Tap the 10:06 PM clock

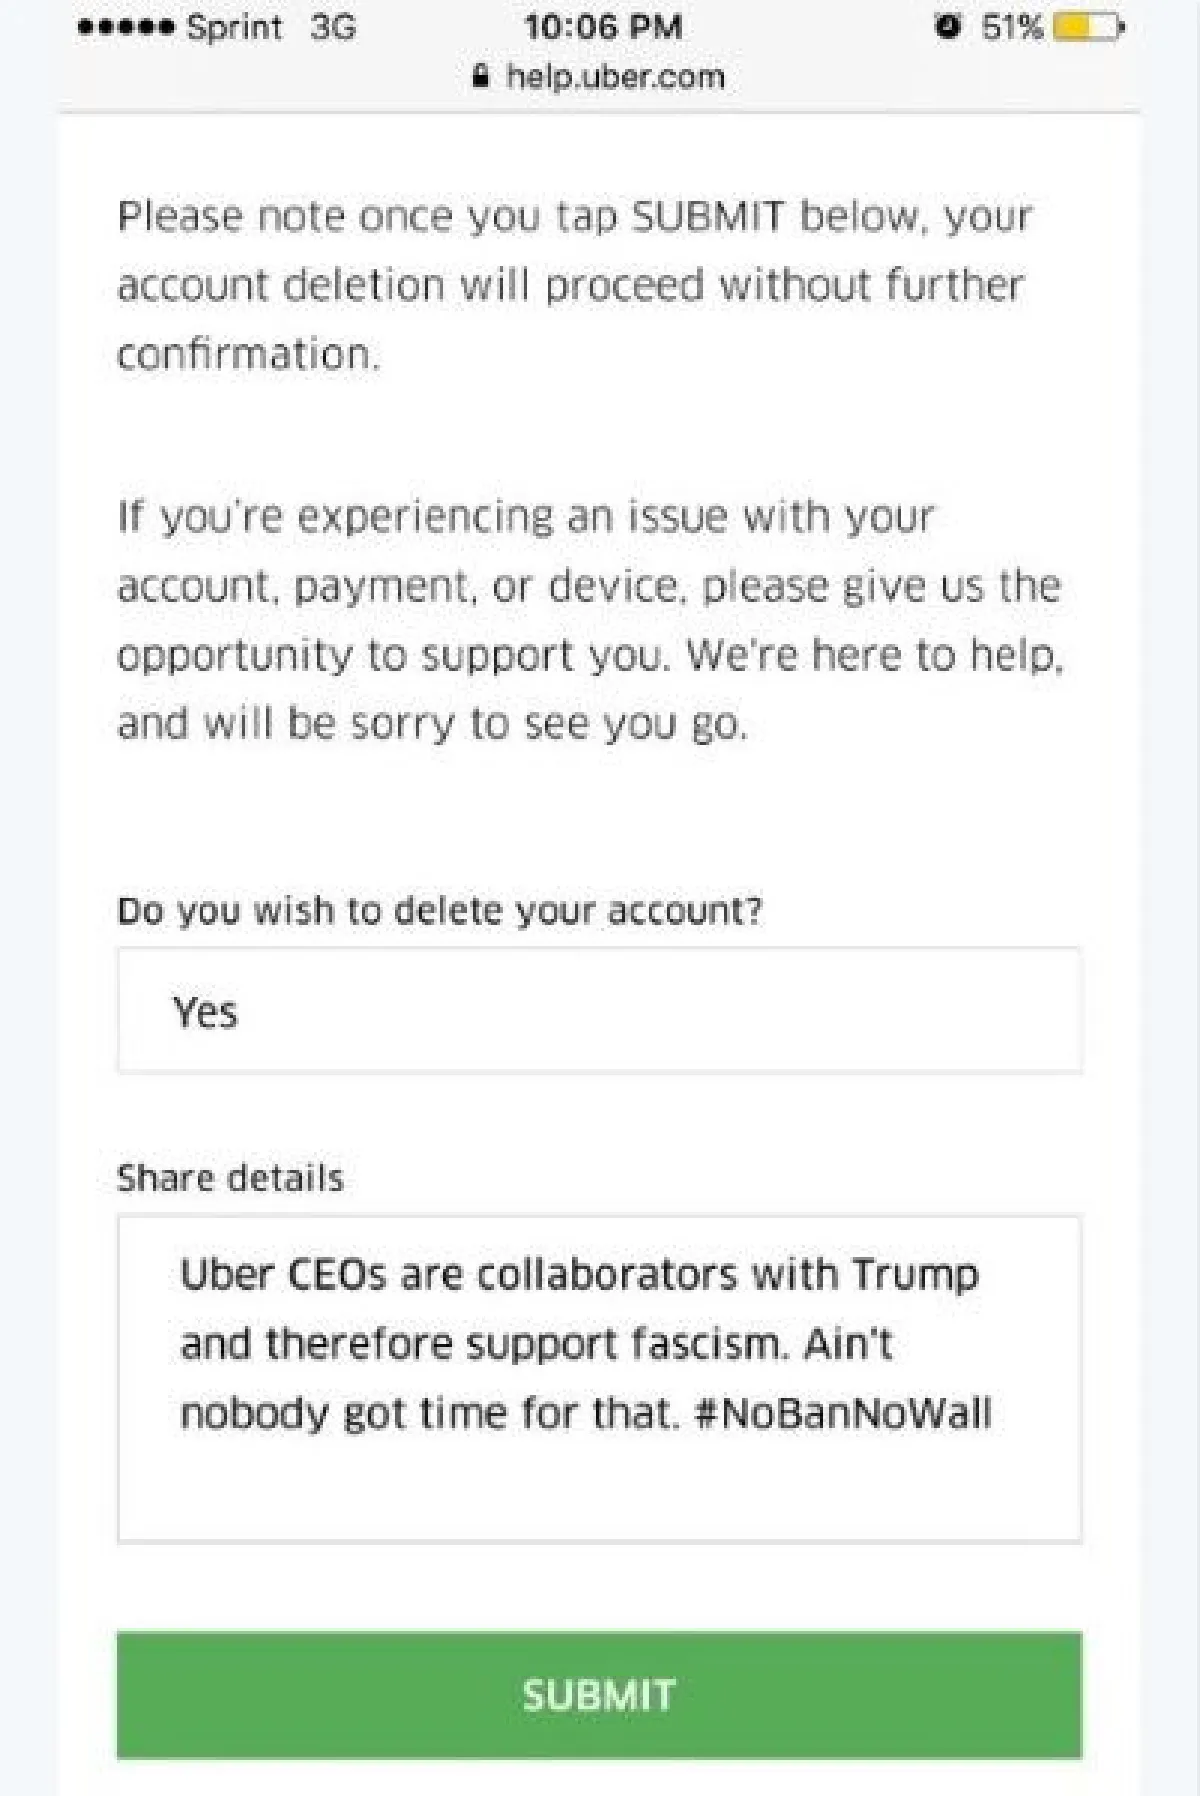603,27
